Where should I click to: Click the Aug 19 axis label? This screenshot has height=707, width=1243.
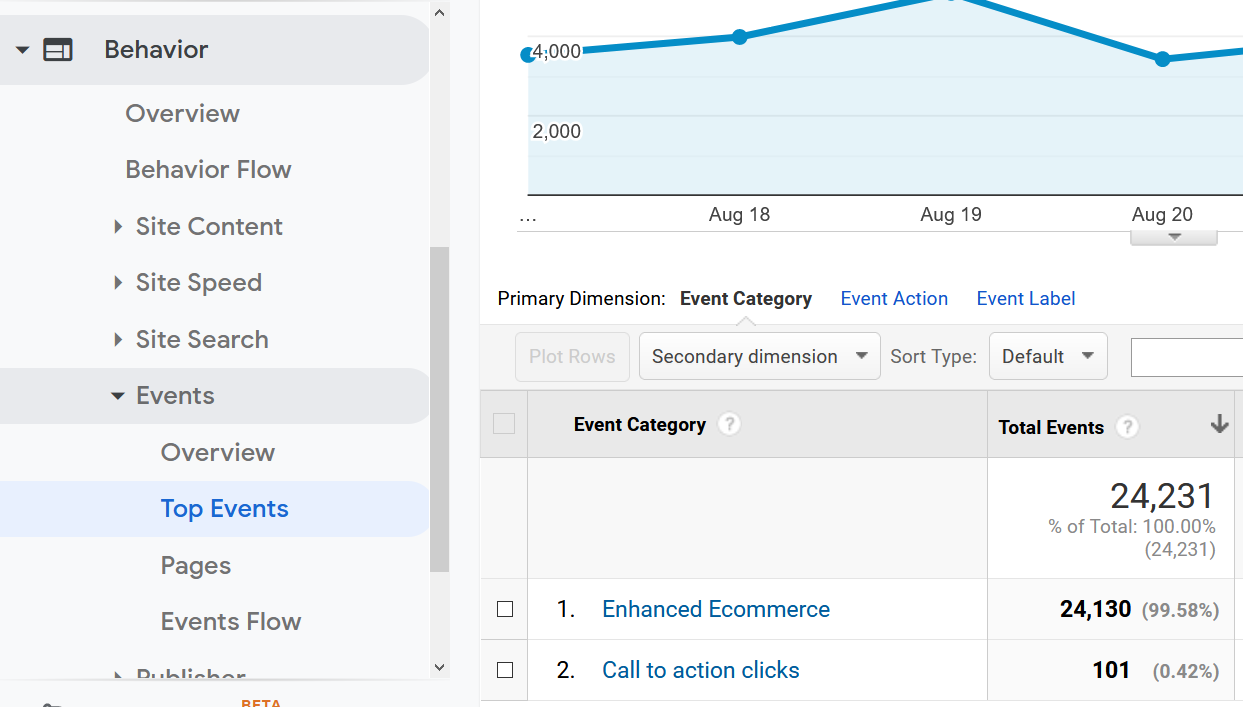pos(951,214)
